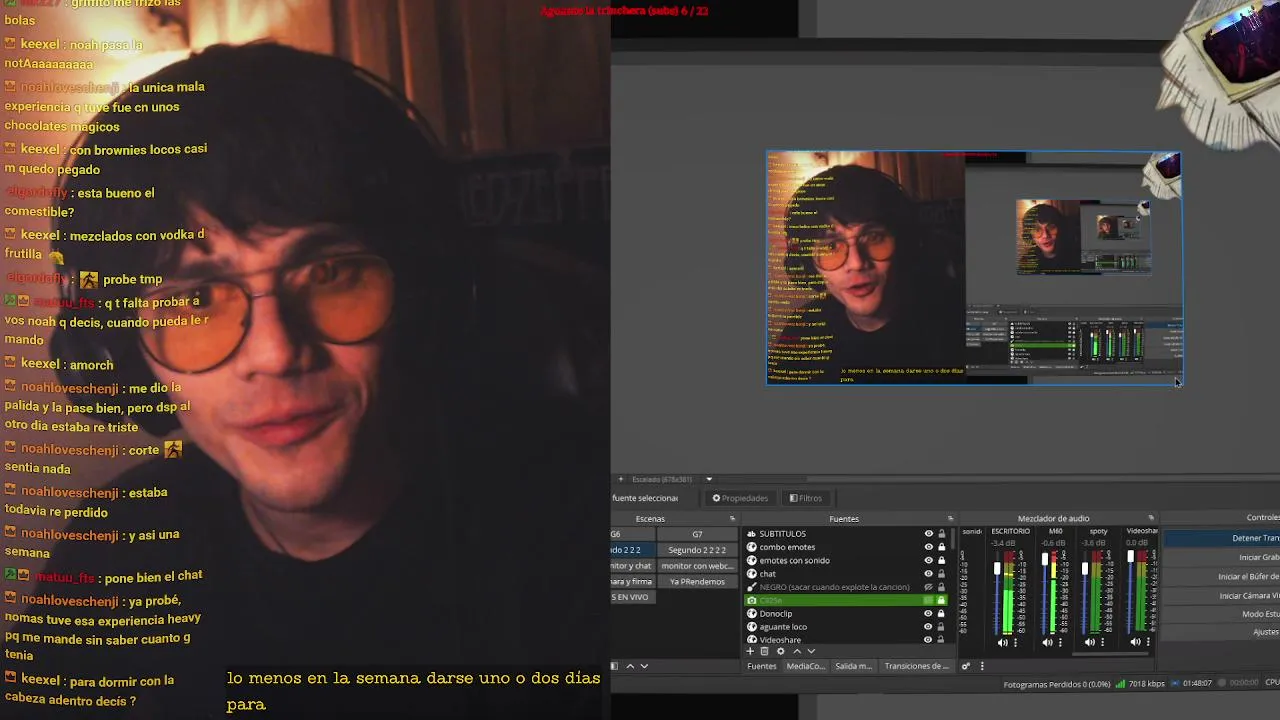Mute the M60 audio channel

tap(1048, 642)
